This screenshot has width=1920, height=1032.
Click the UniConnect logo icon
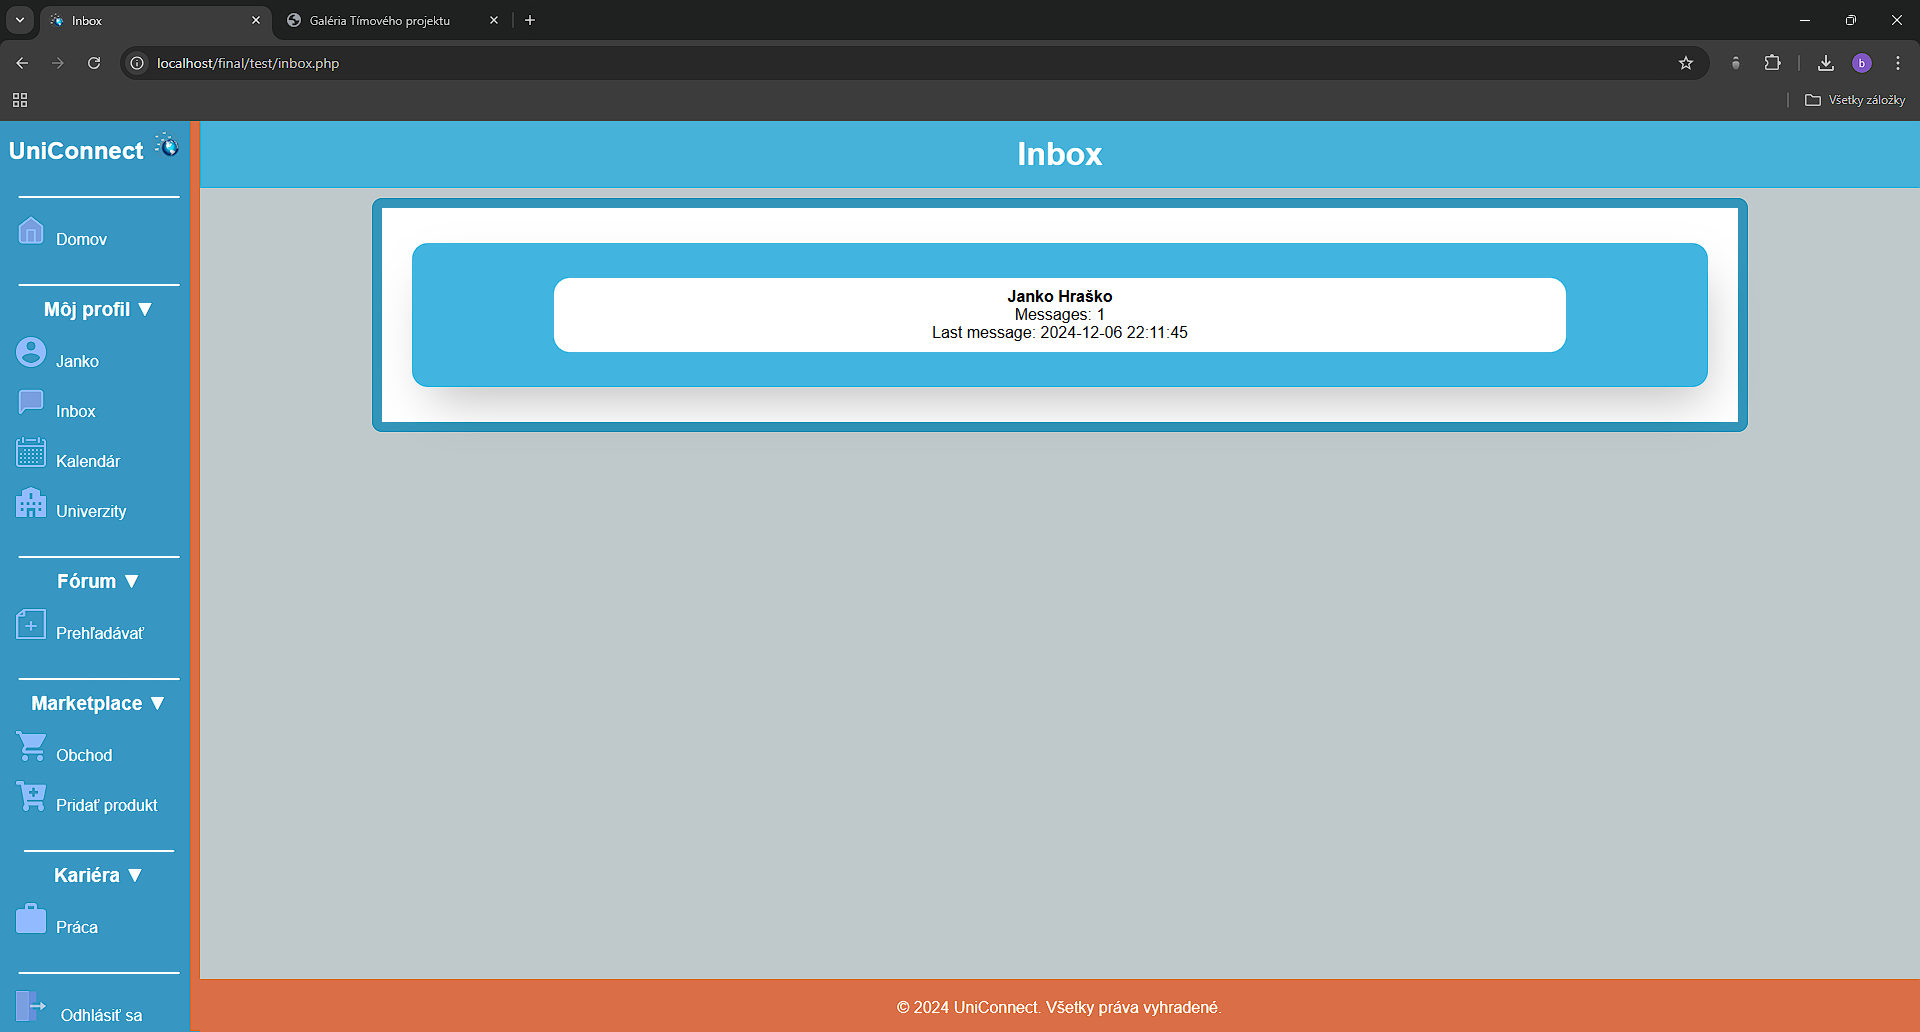[x=167, y=146]
